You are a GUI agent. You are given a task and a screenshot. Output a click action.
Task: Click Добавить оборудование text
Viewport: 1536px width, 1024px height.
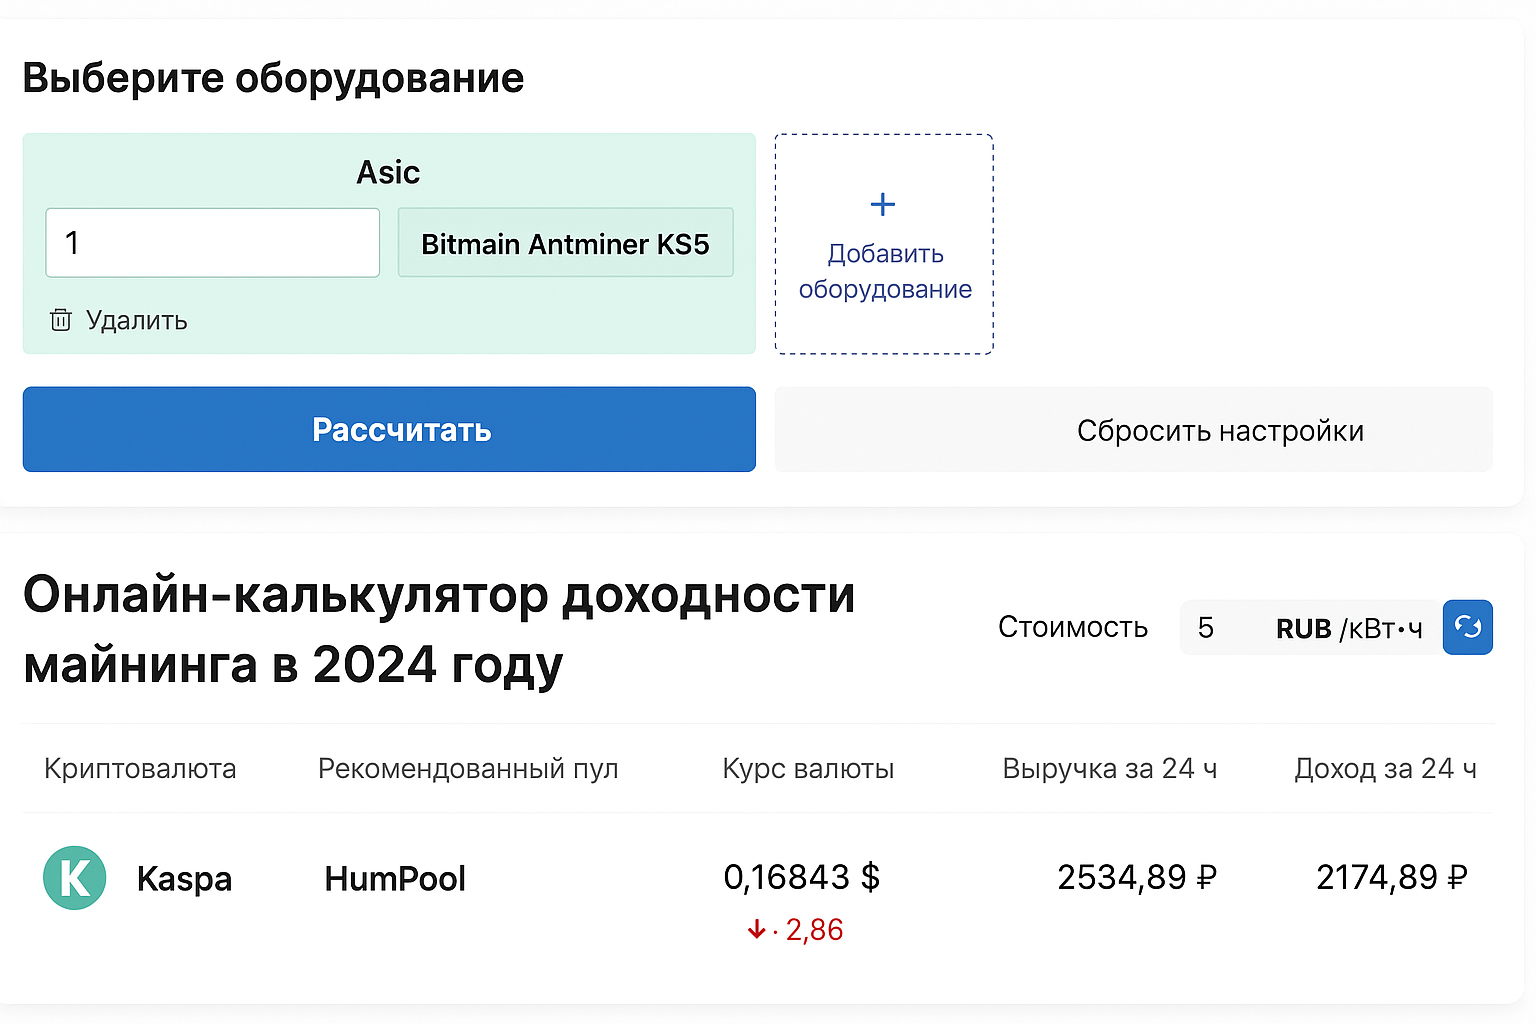click(x=885, y=271)
